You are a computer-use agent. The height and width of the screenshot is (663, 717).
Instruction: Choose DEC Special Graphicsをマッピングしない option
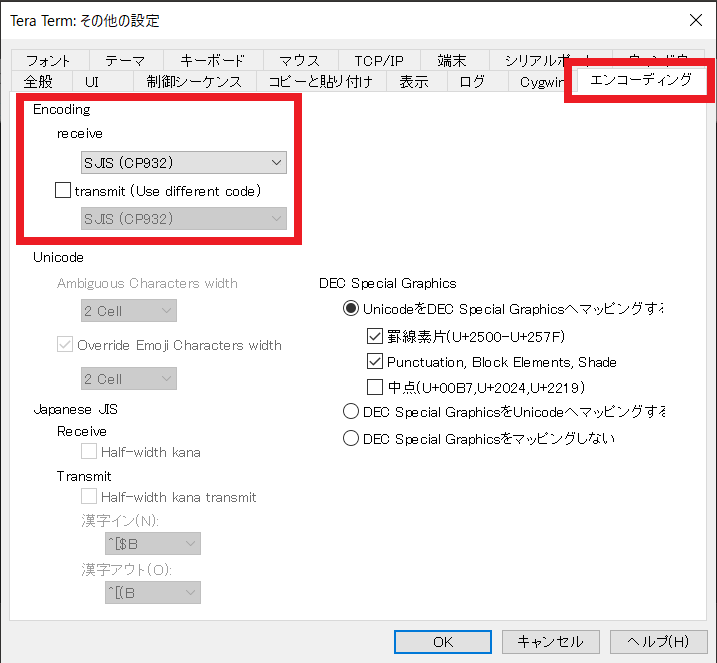pyautogui.click(x=351, y=438)
